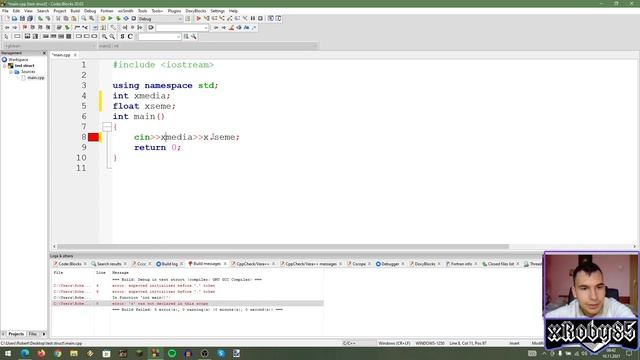Click the Build gear icon
The width and height of the screenshot is (640, 360).
point(102,19)
